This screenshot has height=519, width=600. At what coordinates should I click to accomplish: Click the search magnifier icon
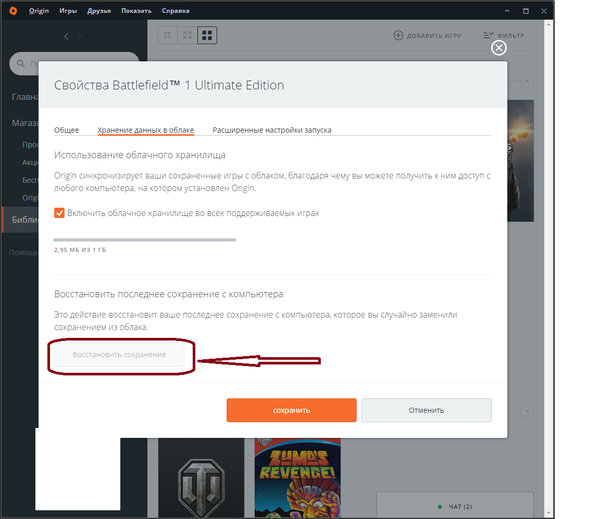[21, 63]
